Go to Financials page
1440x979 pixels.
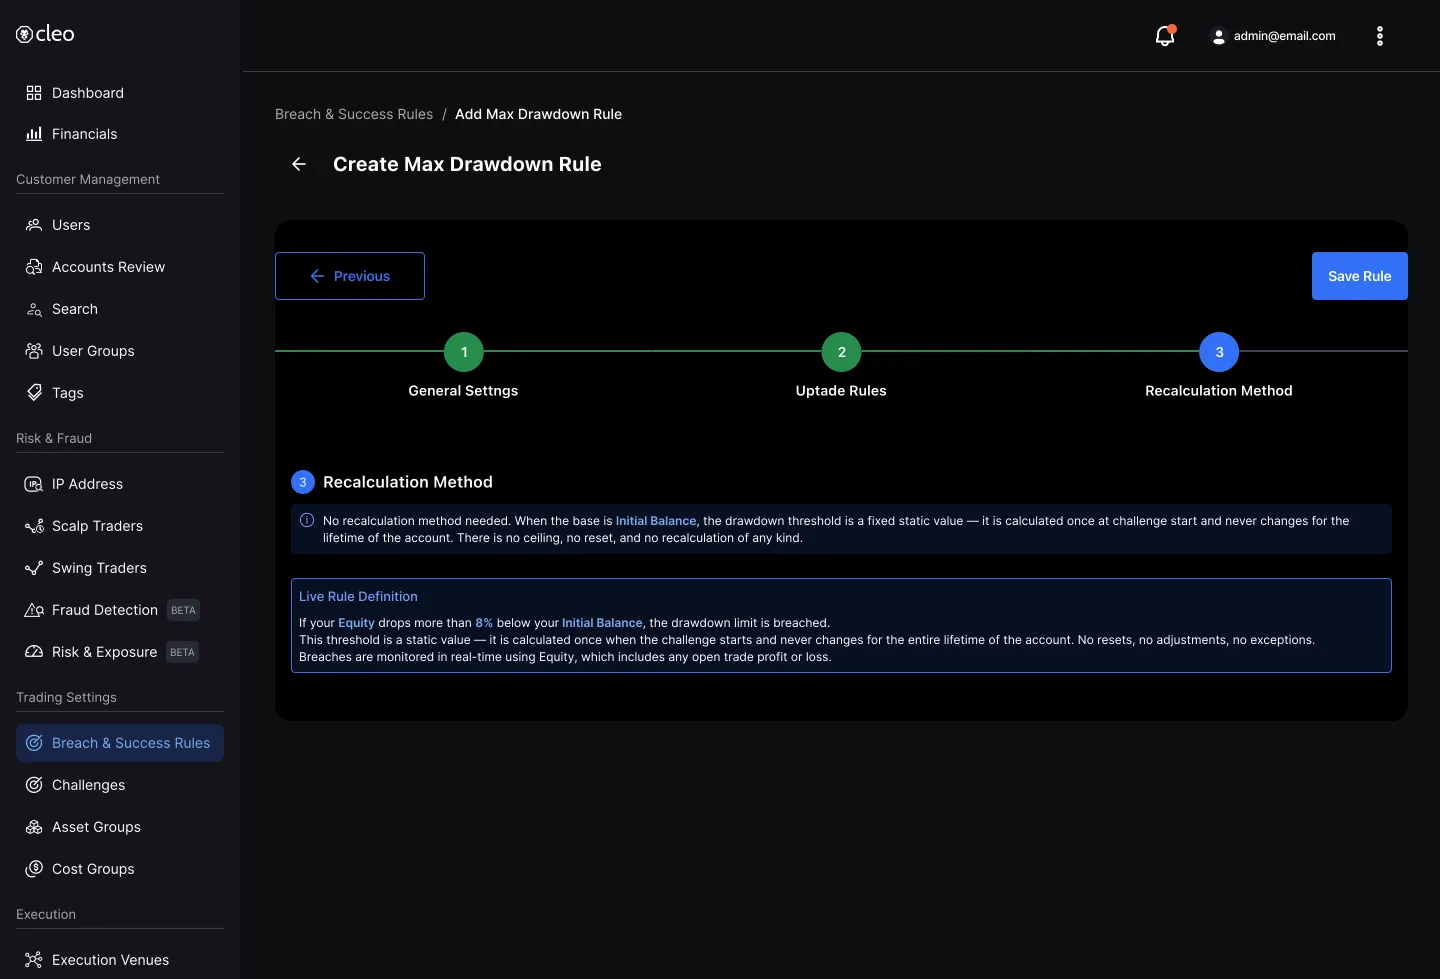coord(120,134)
